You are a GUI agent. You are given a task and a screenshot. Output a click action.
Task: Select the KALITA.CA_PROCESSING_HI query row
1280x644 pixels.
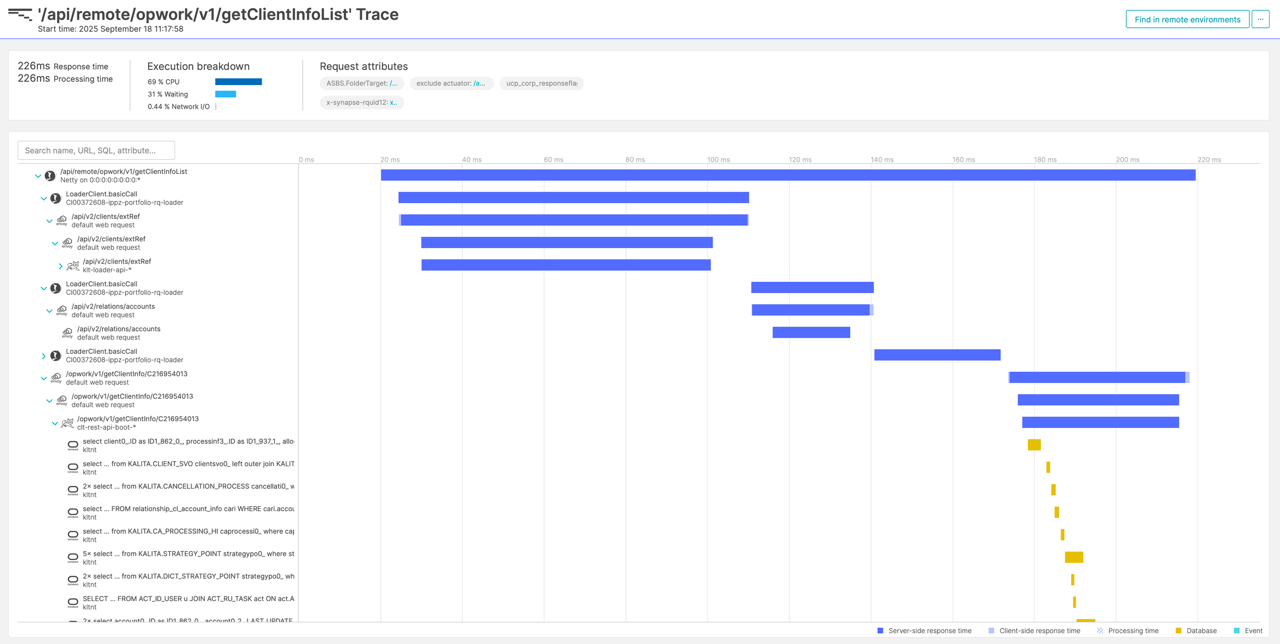[188, 531]
